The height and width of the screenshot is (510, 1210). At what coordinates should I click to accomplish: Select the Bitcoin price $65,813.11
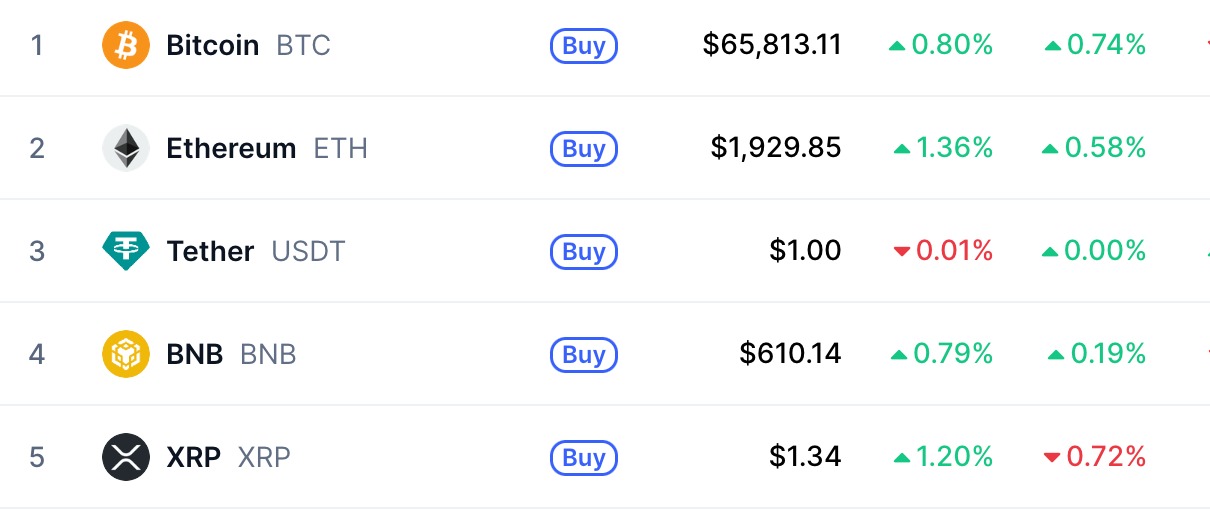pos(771,45)
